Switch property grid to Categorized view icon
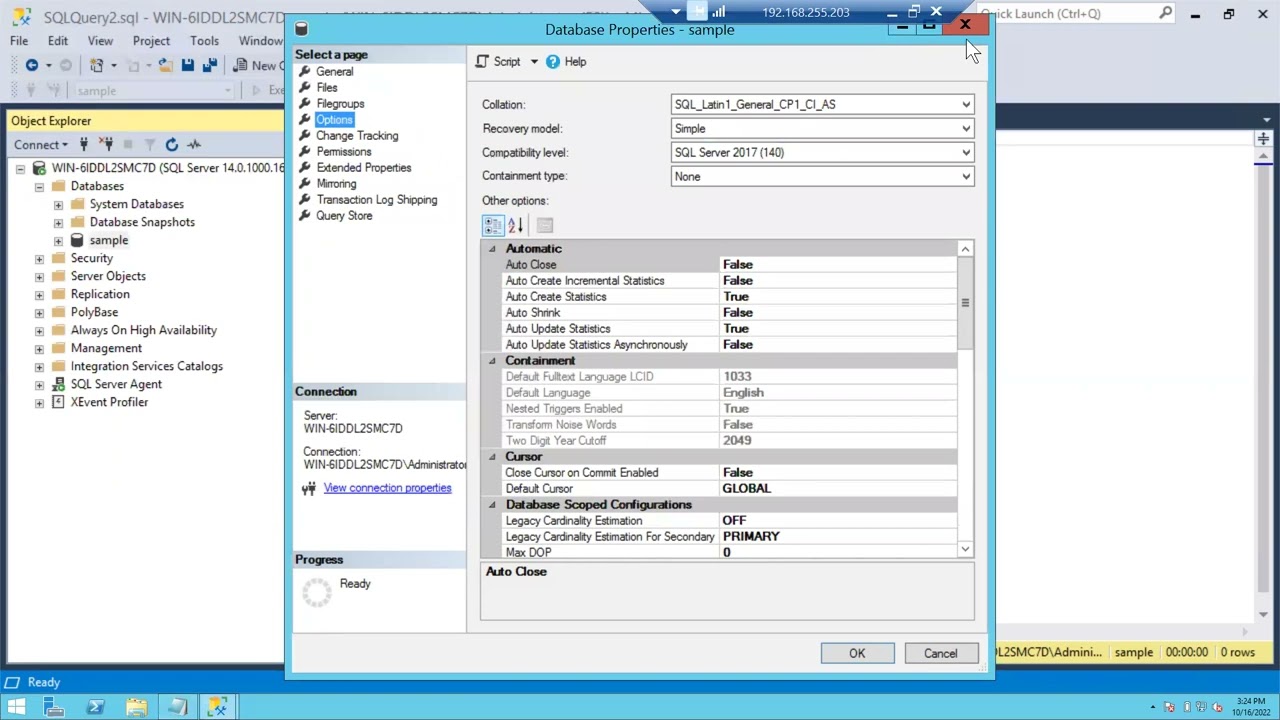Screen dimensions: 1280x720 tap(493, 225)
